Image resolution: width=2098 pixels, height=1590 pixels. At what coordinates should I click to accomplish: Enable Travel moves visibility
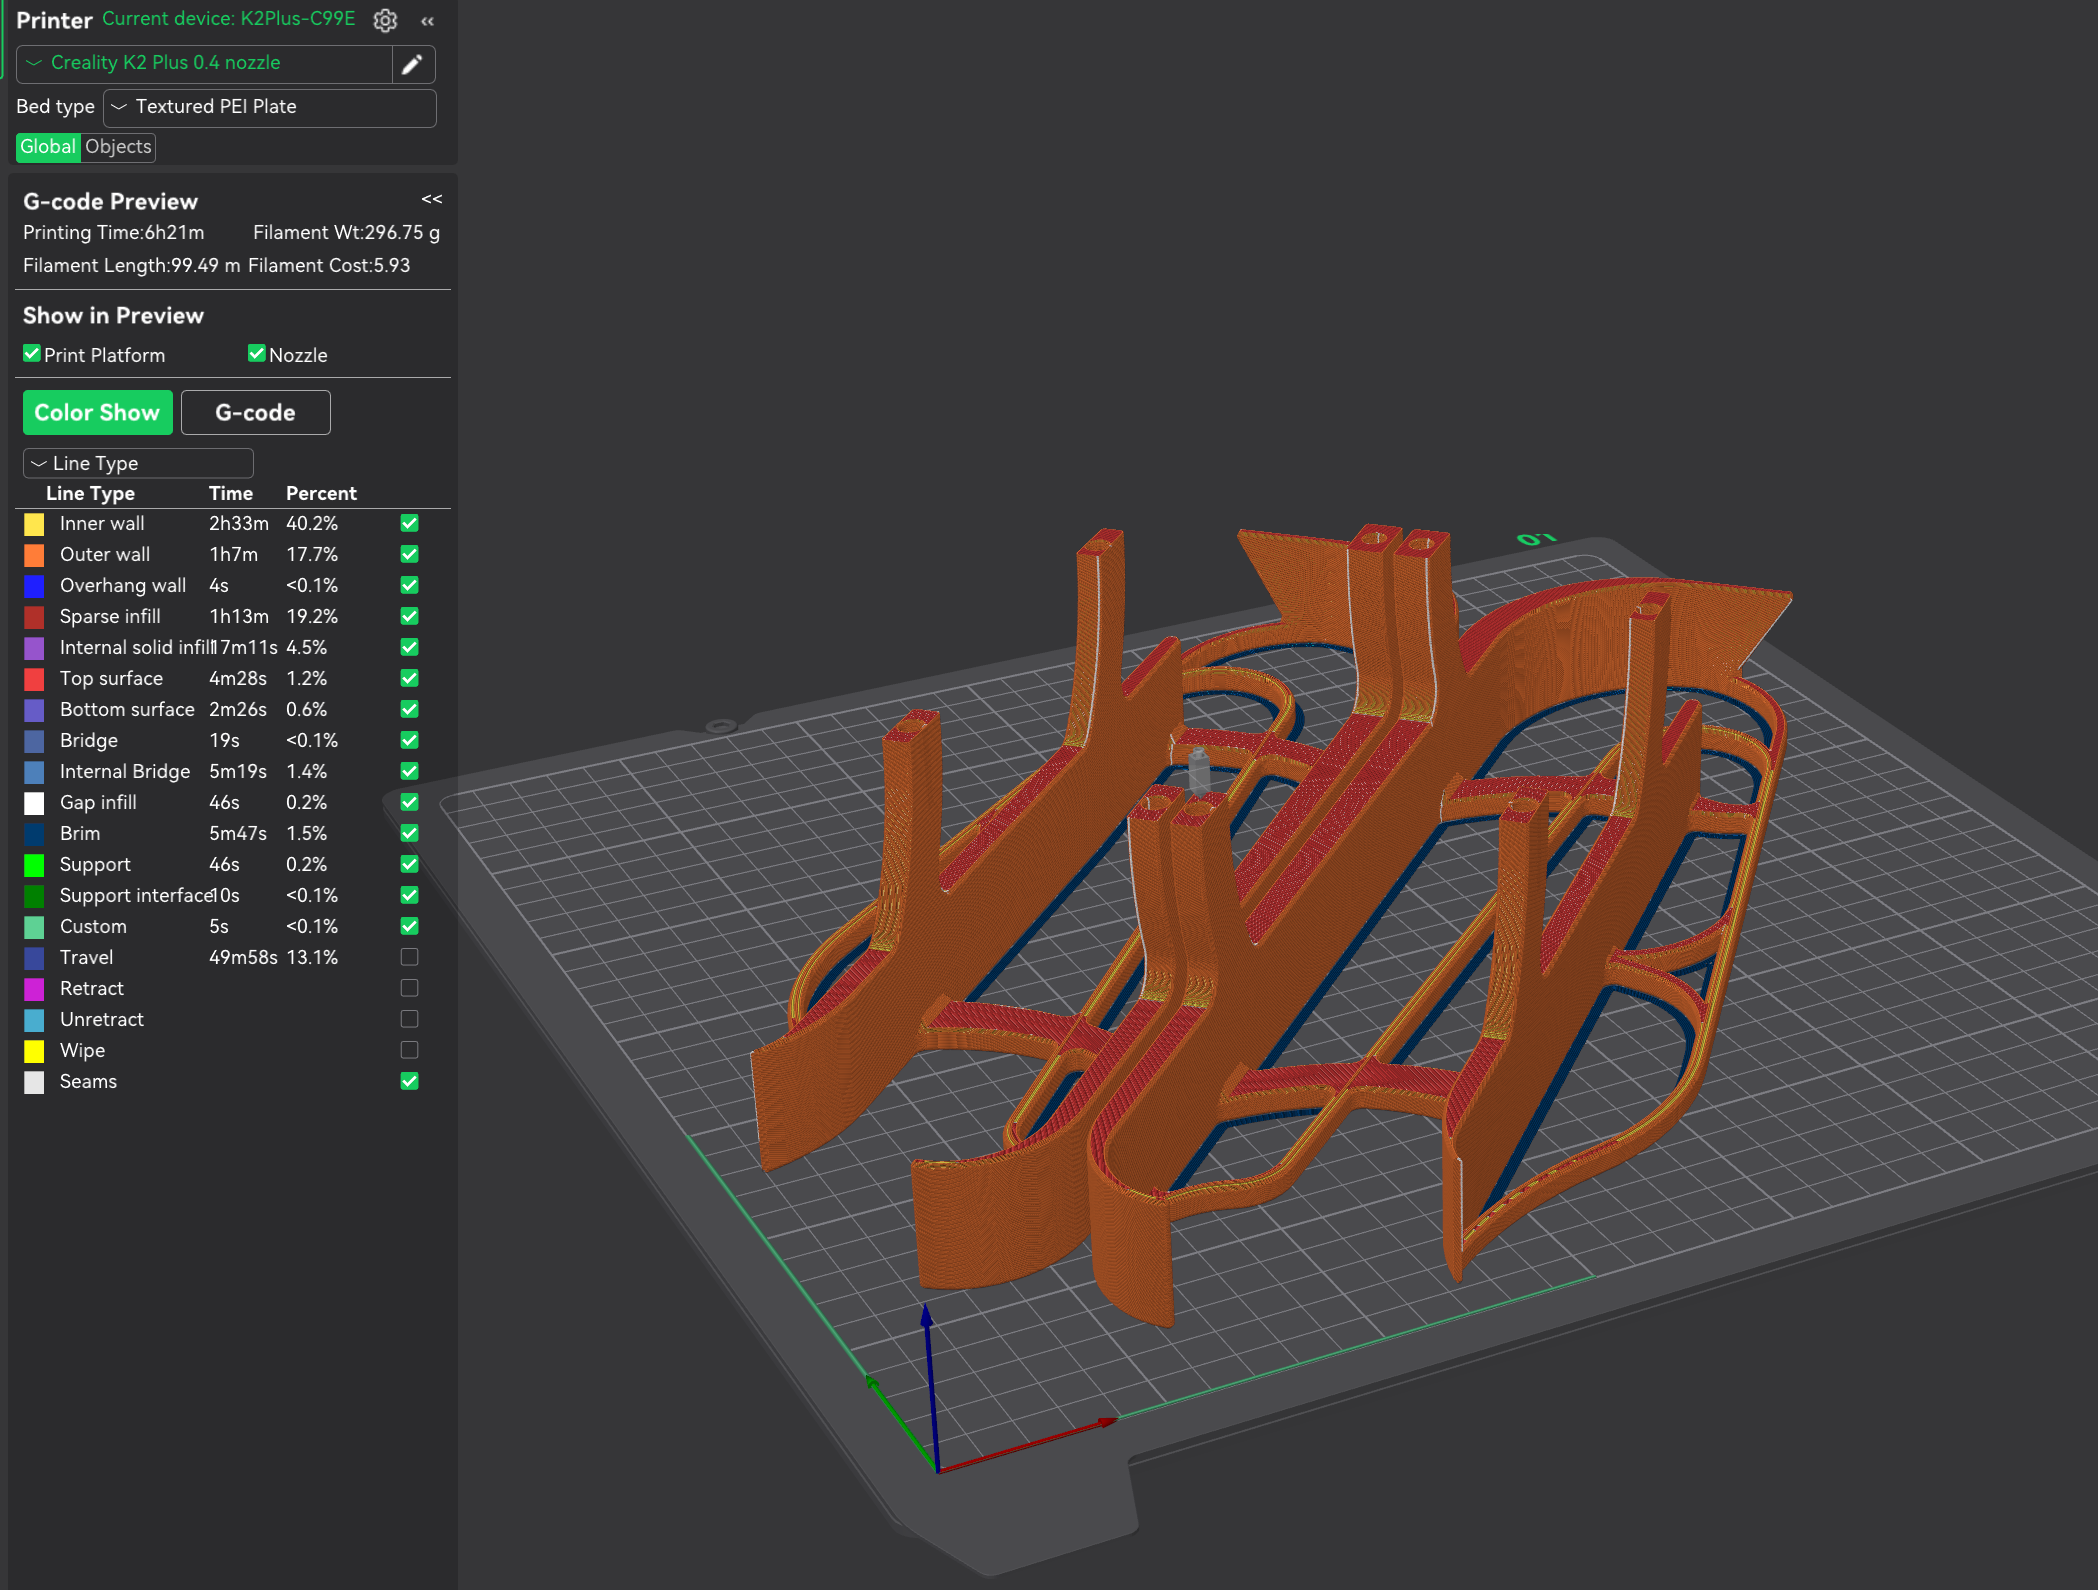click(x=409, y=957)
